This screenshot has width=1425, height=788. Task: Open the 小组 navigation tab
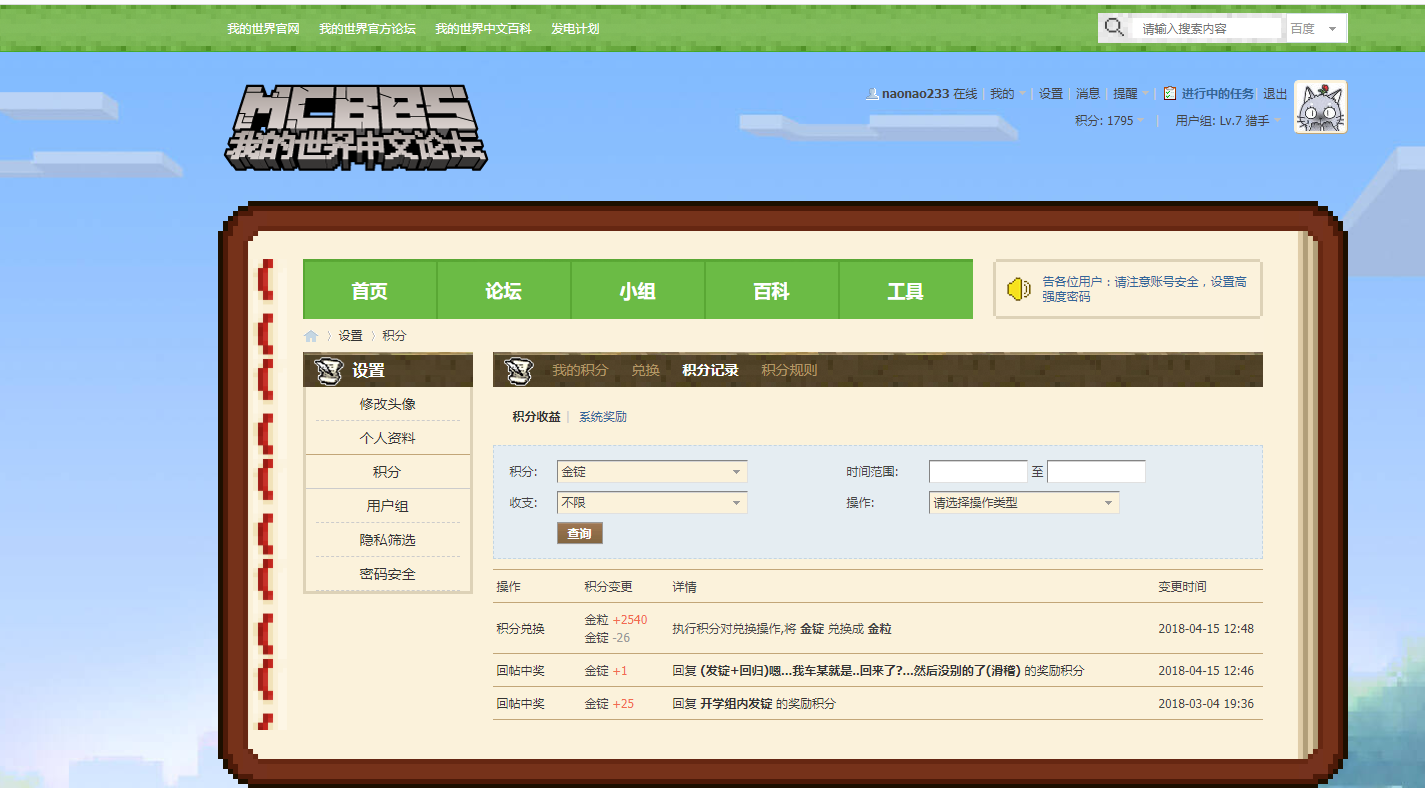[x=638, y=291]
